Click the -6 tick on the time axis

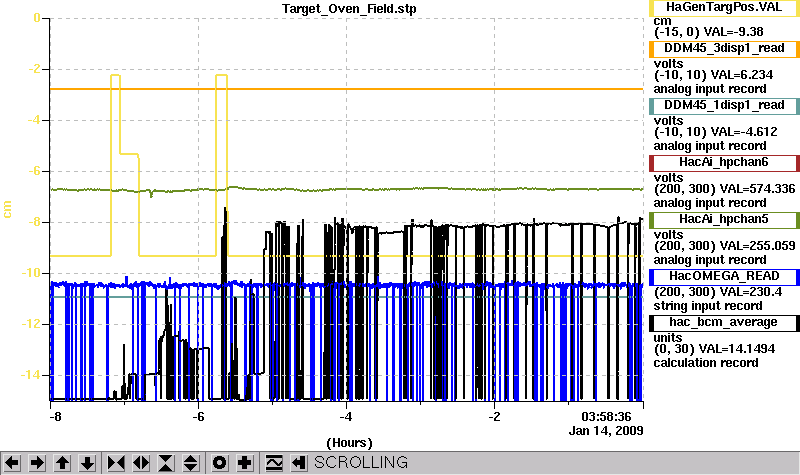(x=198, y=417)
